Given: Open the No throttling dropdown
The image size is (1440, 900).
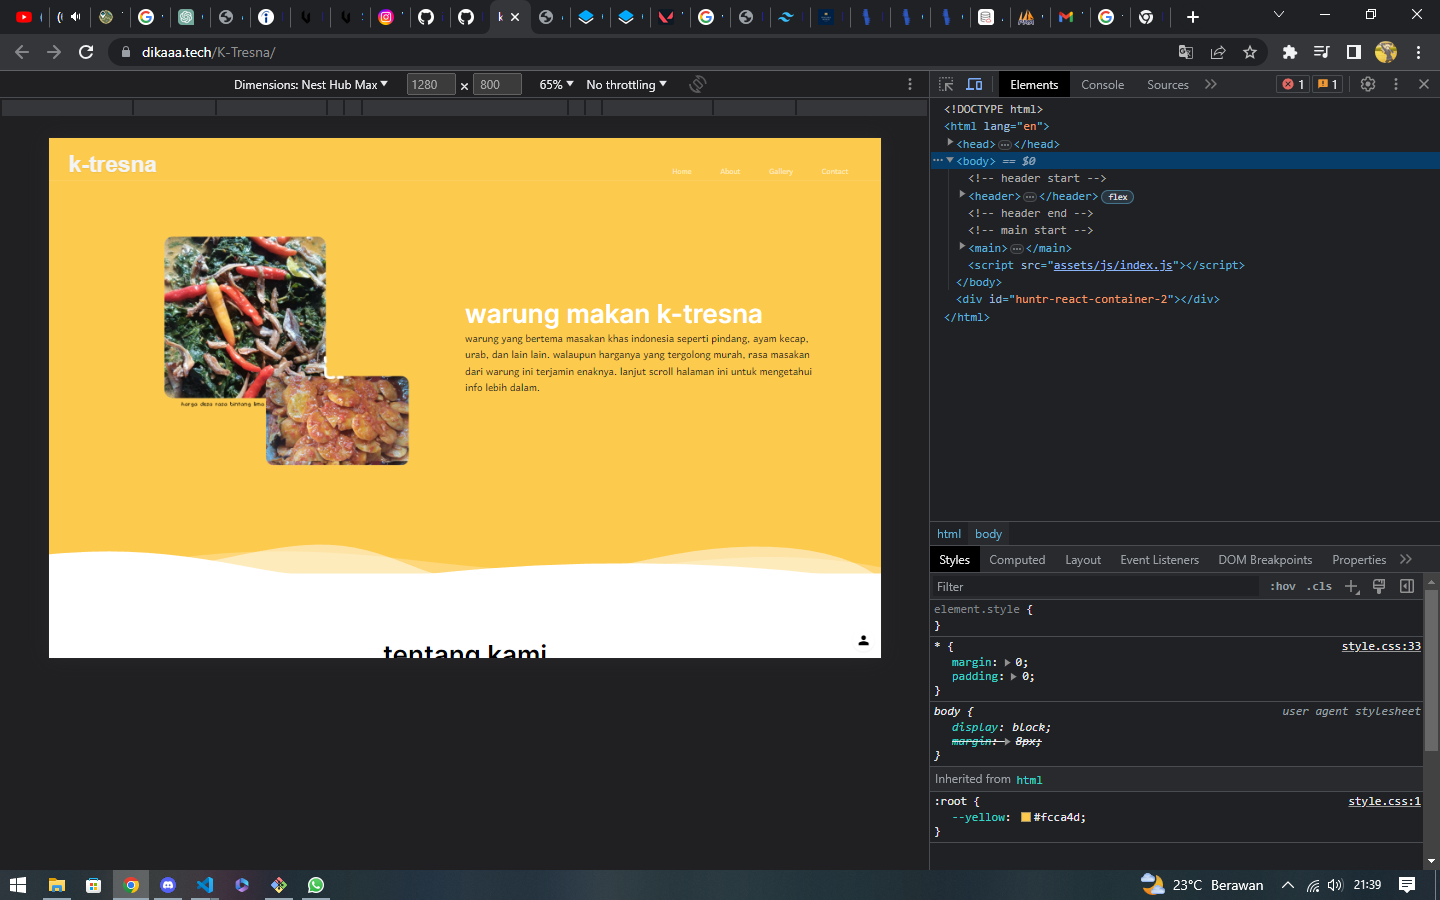Looking at the screenshot, I should point(626,85).
